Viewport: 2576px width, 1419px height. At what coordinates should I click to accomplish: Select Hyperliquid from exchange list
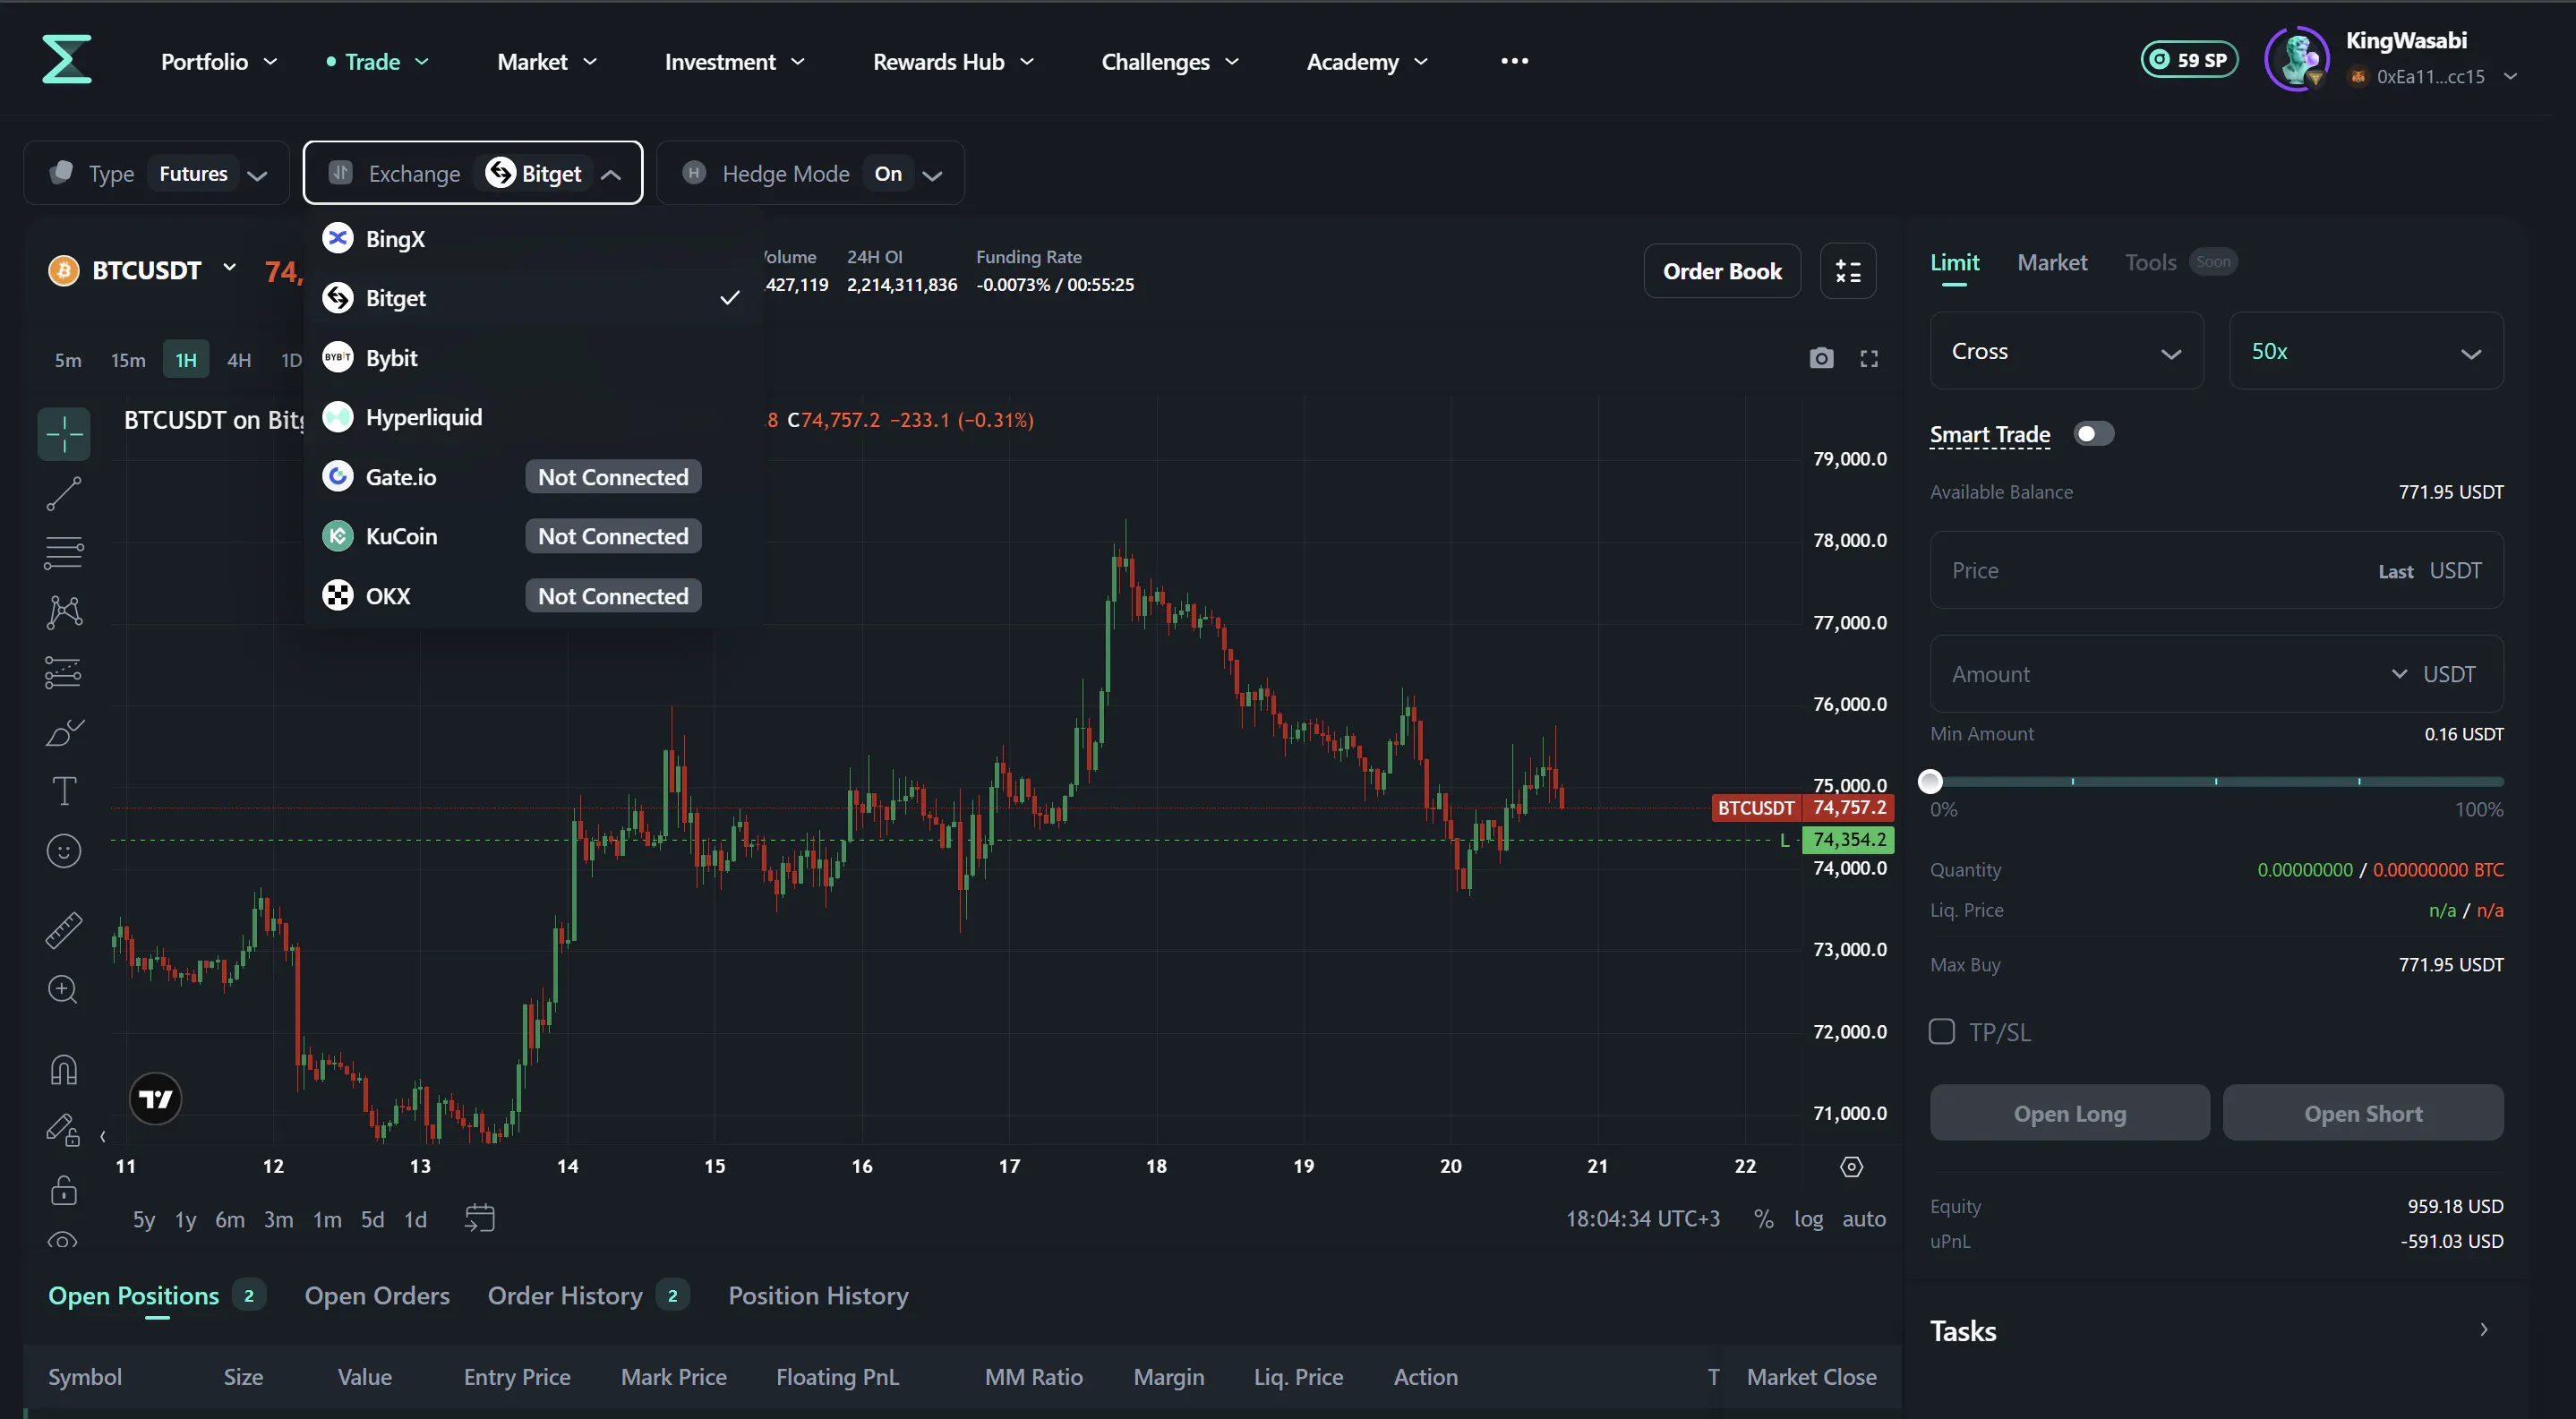(533, 417)
